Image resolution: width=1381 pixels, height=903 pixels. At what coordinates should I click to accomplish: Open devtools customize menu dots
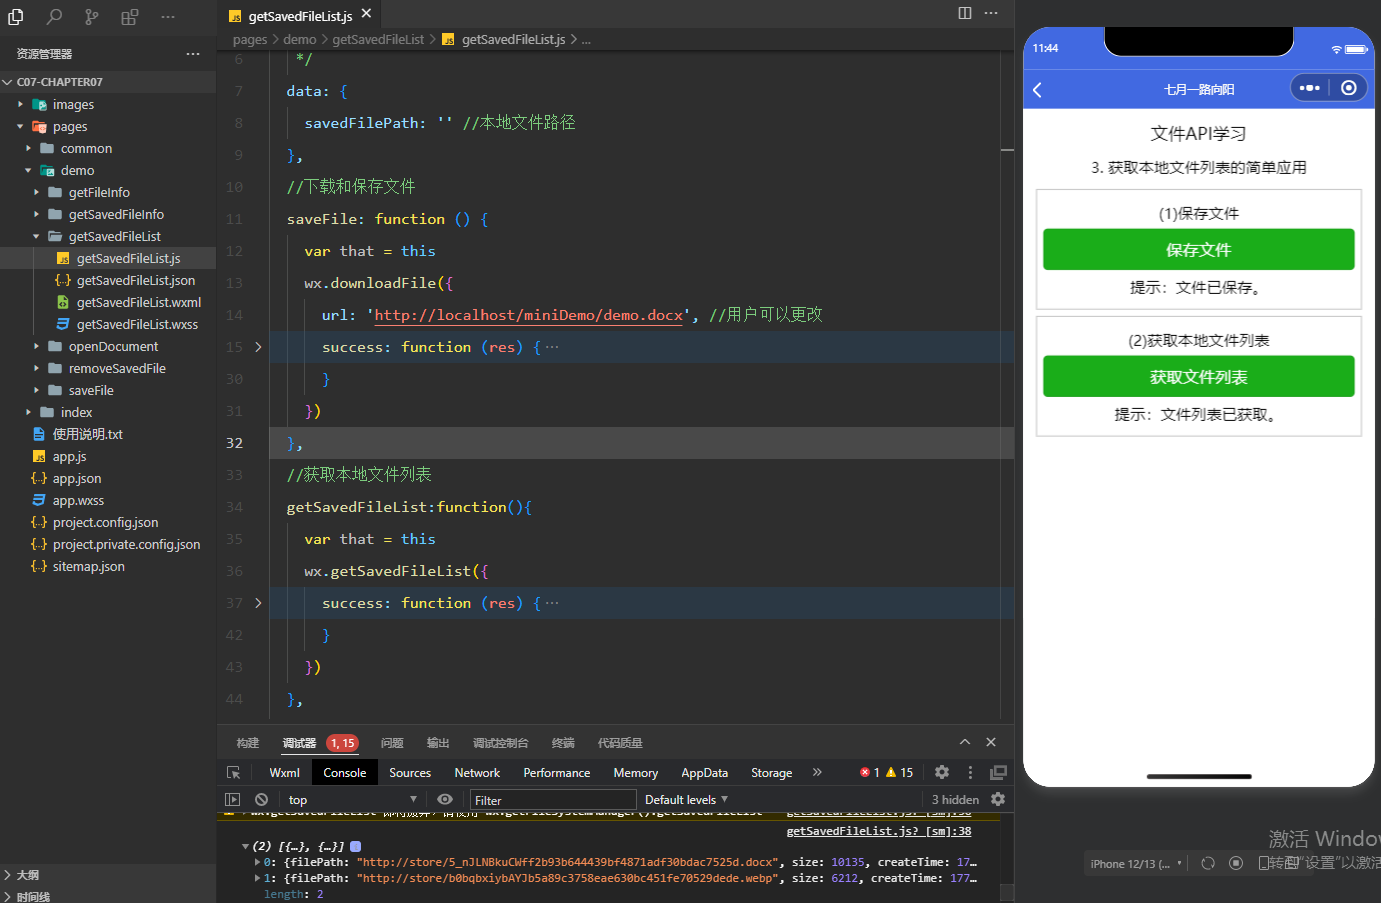970,772
